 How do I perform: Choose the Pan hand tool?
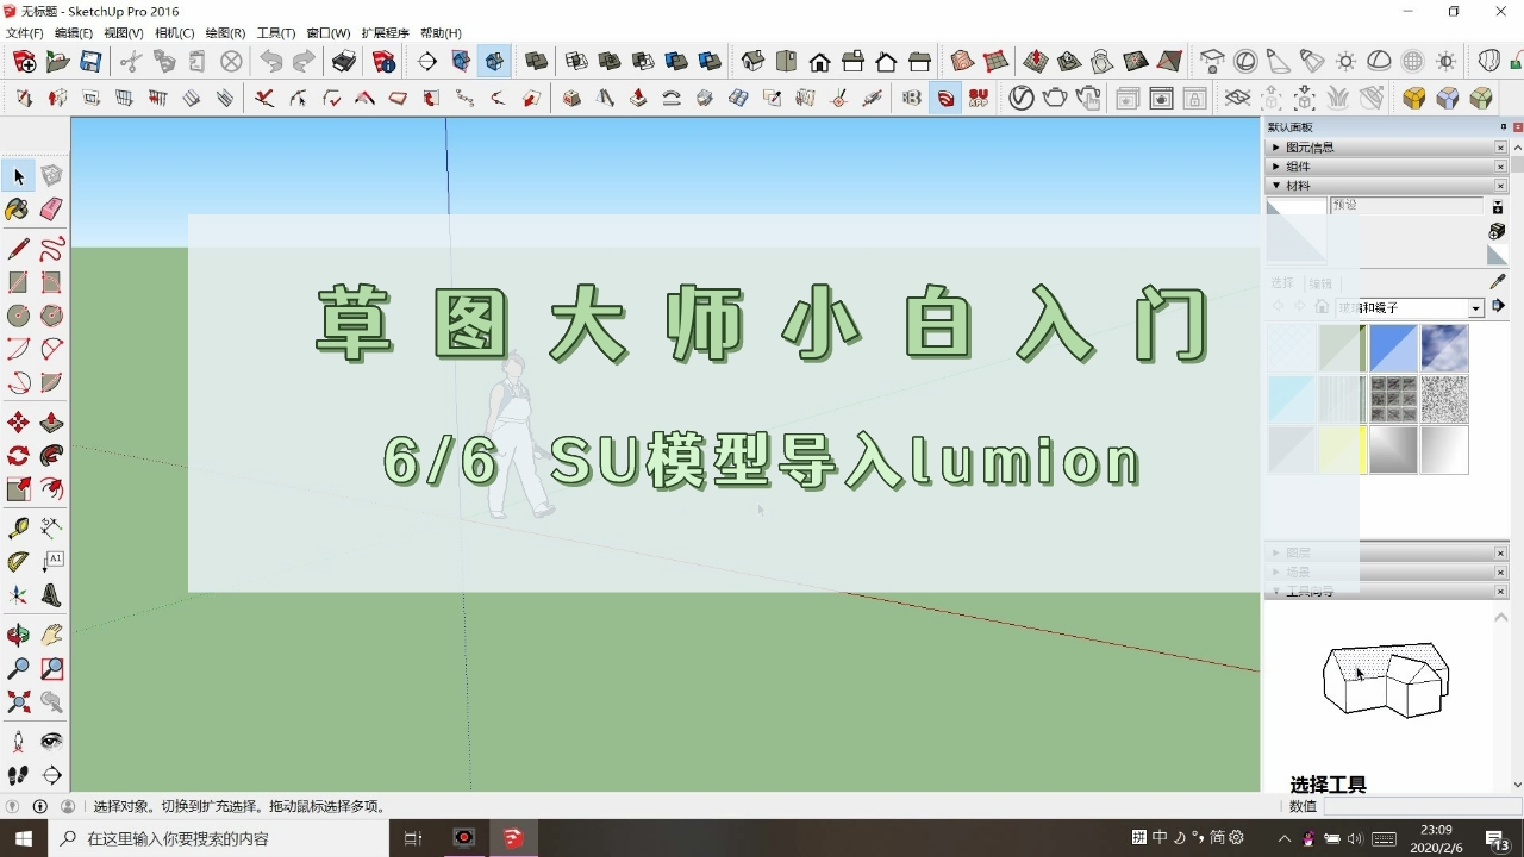(51, 635)
